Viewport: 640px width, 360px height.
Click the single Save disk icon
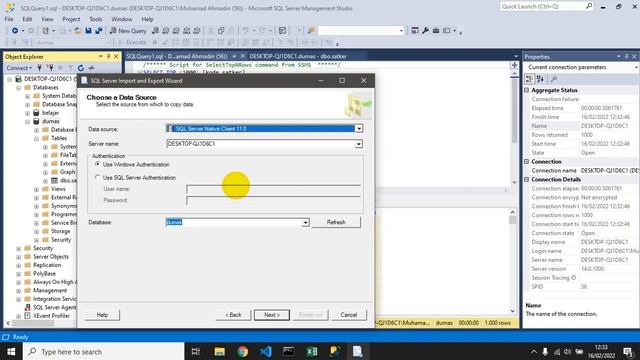click(x=88, y=31)
